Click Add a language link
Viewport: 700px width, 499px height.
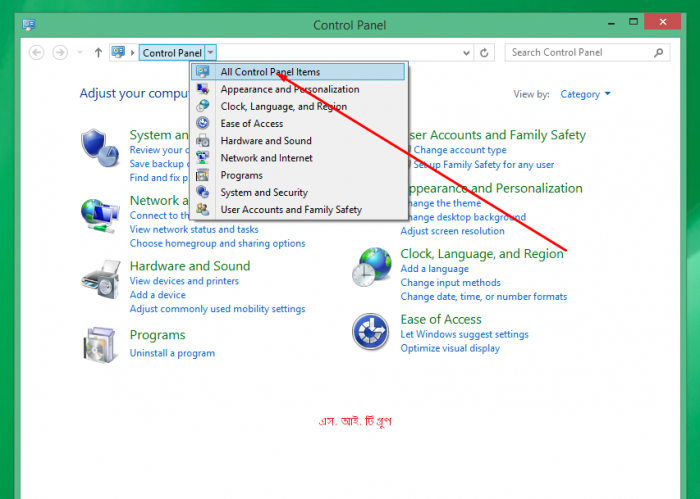(x=434, y=269)
